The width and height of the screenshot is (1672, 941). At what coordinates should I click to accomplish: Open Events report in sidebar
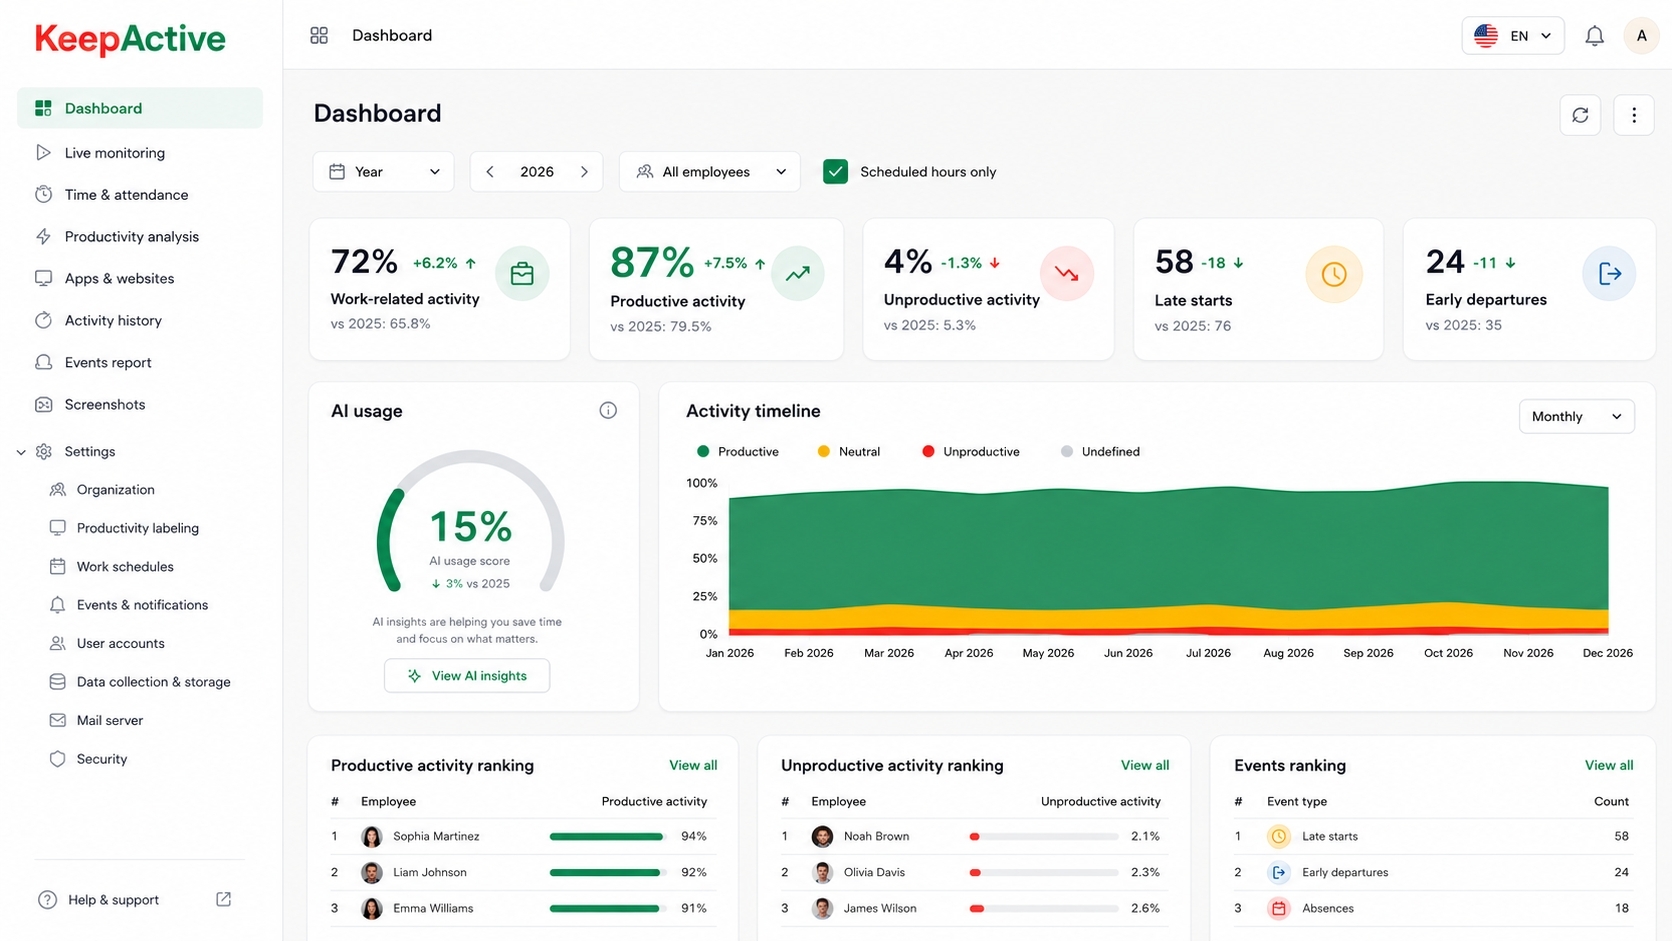pyautogui.click(x=140, y=363)
